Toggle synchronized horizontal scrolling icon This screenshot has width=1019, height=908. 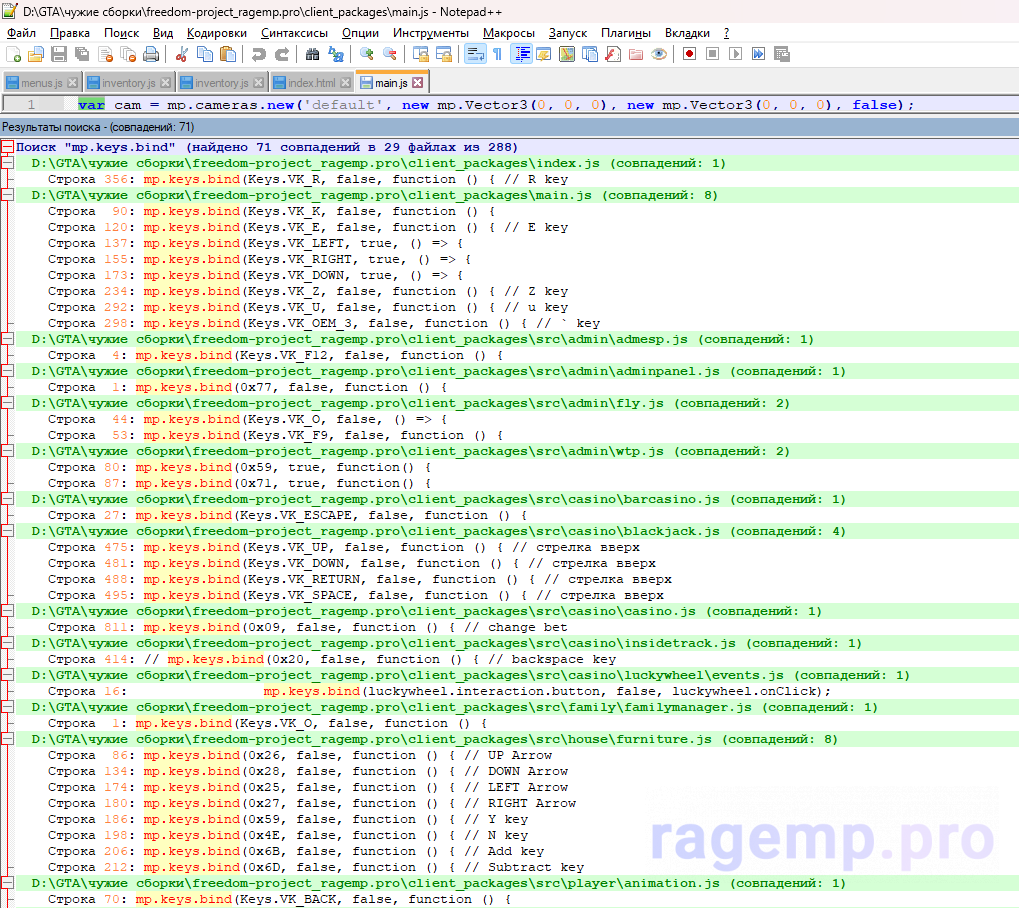click(x=444, y=55)
